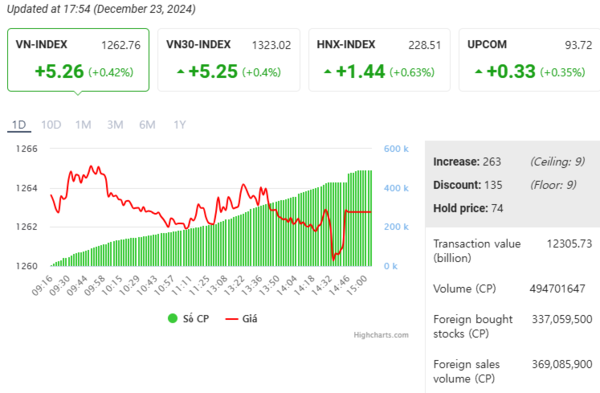Click the UPCOM green up arrow

pos(478,72)
